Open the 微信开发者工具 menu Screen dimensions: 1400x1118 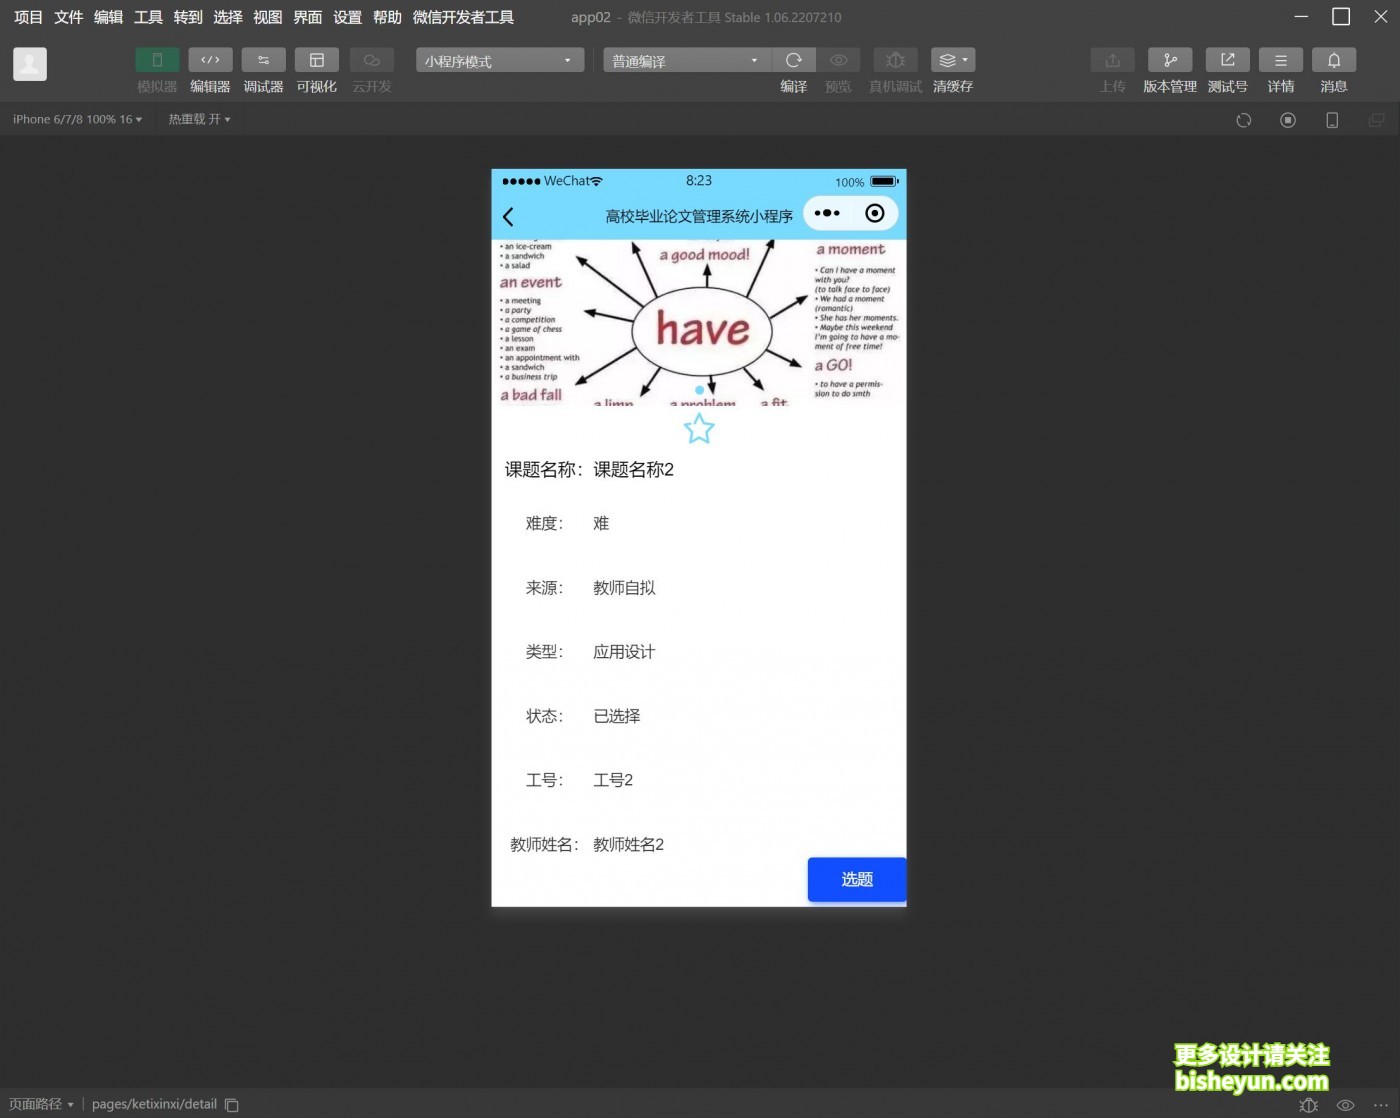463,17
